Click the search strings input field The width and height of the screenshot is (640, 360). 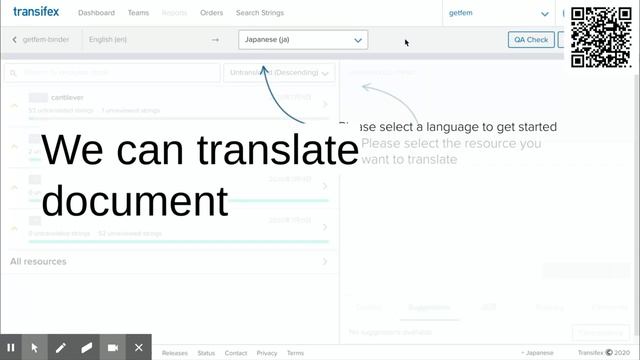coord(112,73)
